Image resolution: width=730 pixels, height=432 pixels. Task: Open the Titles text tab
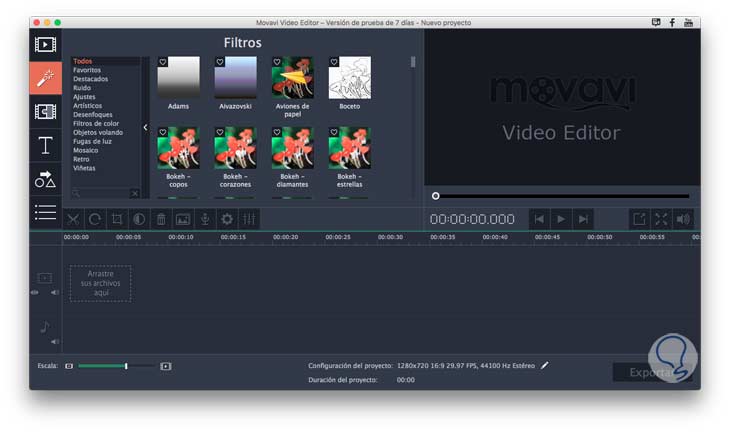point(45,145)
